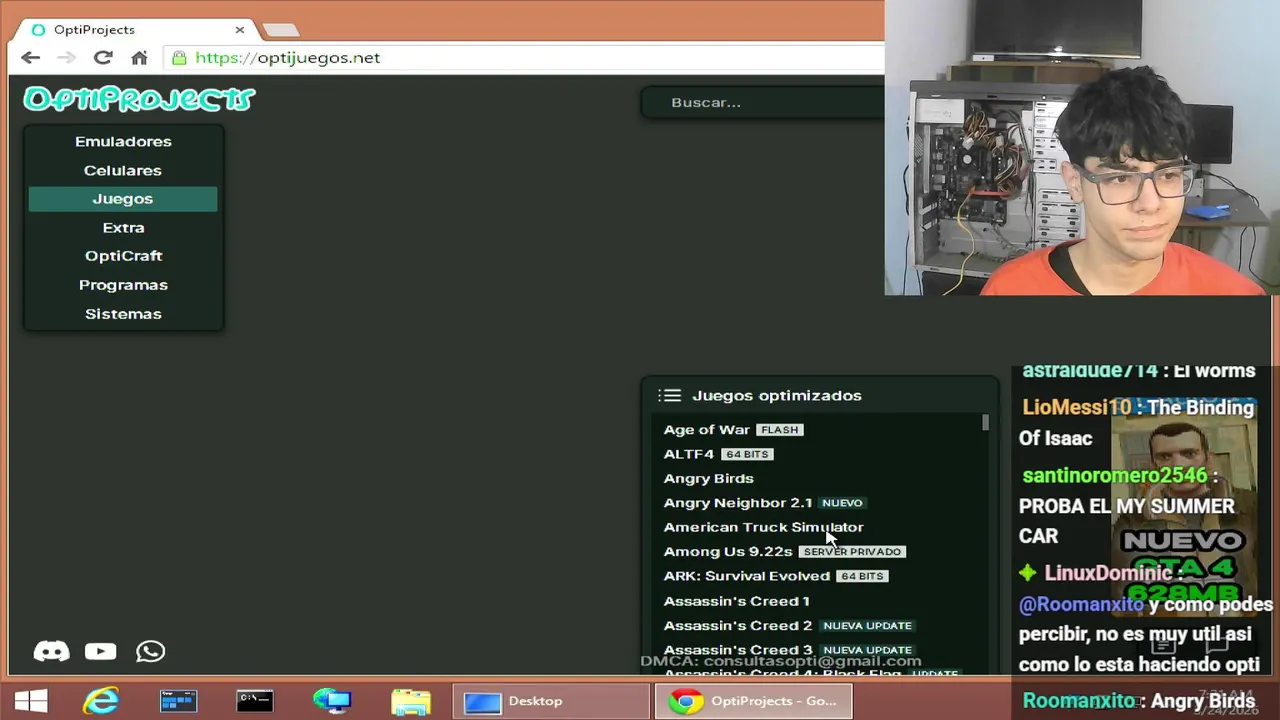Reload the page with refresh icon
Screen dimensions: 1280x720
click(103, 58)
